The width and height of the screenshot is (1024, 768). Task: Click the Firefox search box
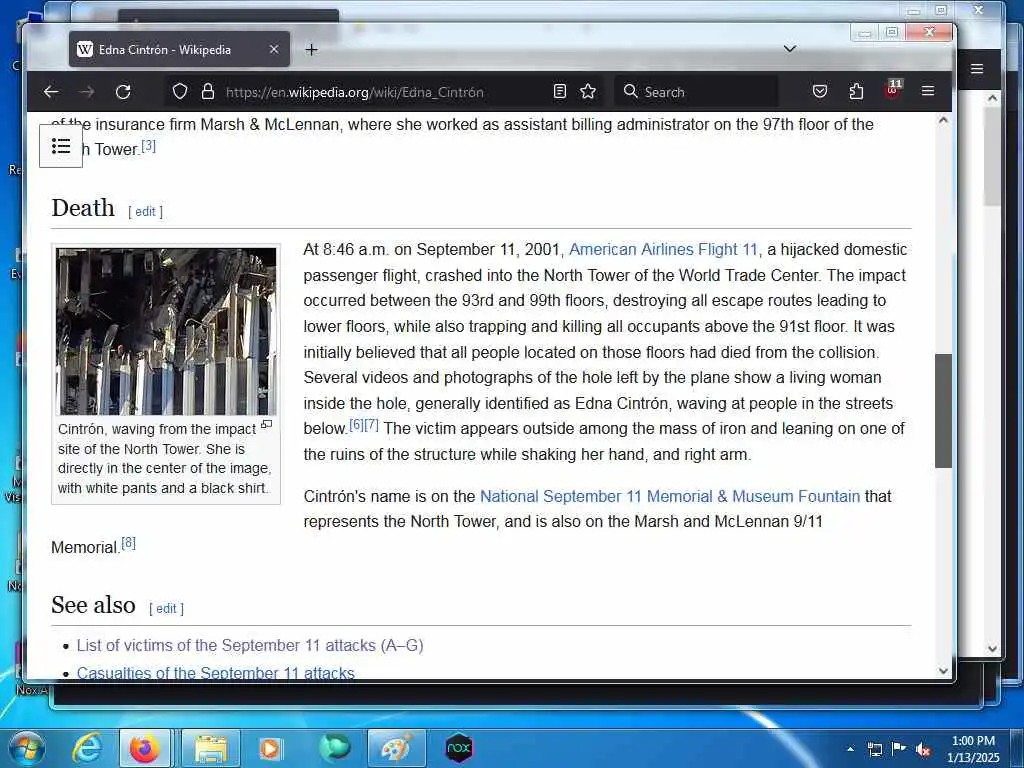pos(696,91)
